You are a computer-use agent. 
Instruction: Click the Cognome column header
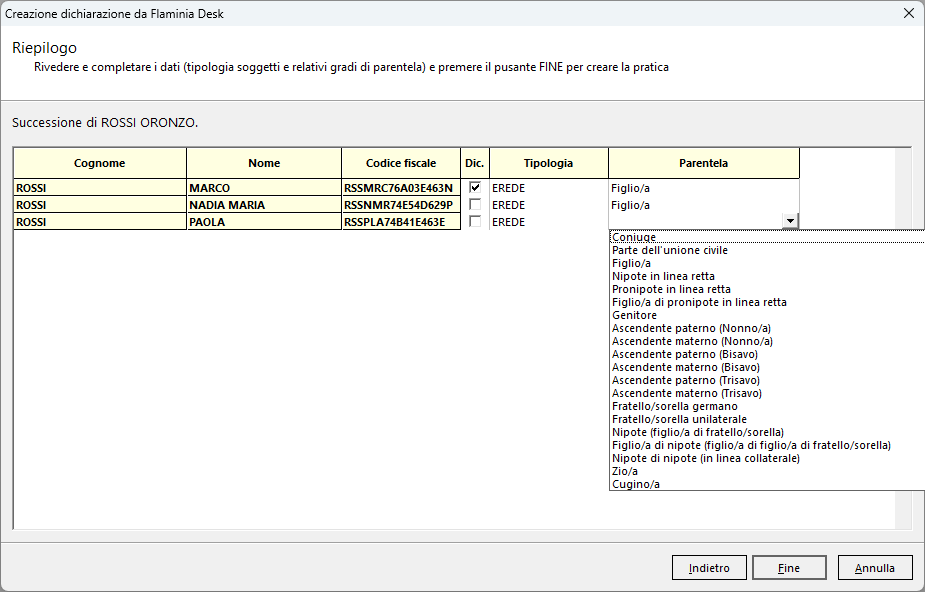[x=100, y=163]
